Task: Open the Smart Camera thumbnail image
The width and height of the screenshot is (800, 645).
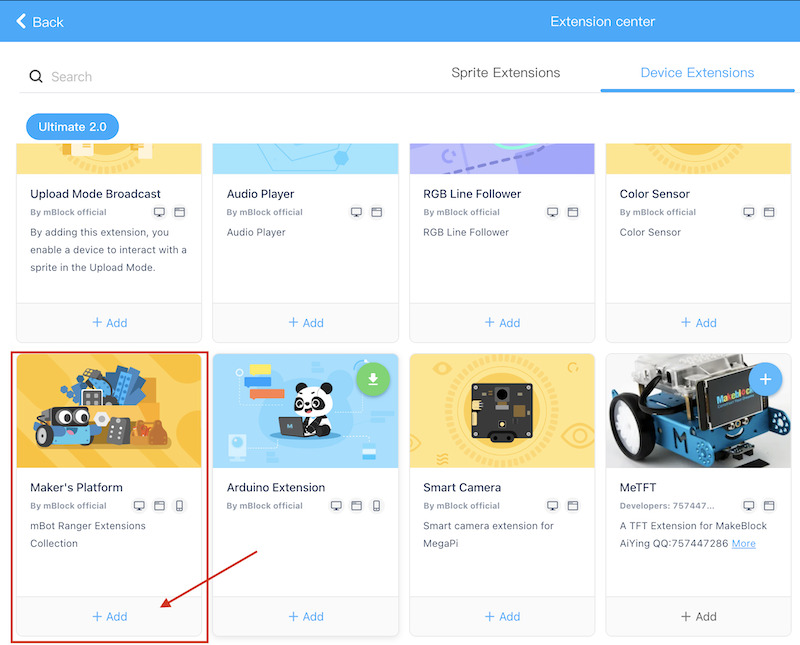Action: (502, 411)
